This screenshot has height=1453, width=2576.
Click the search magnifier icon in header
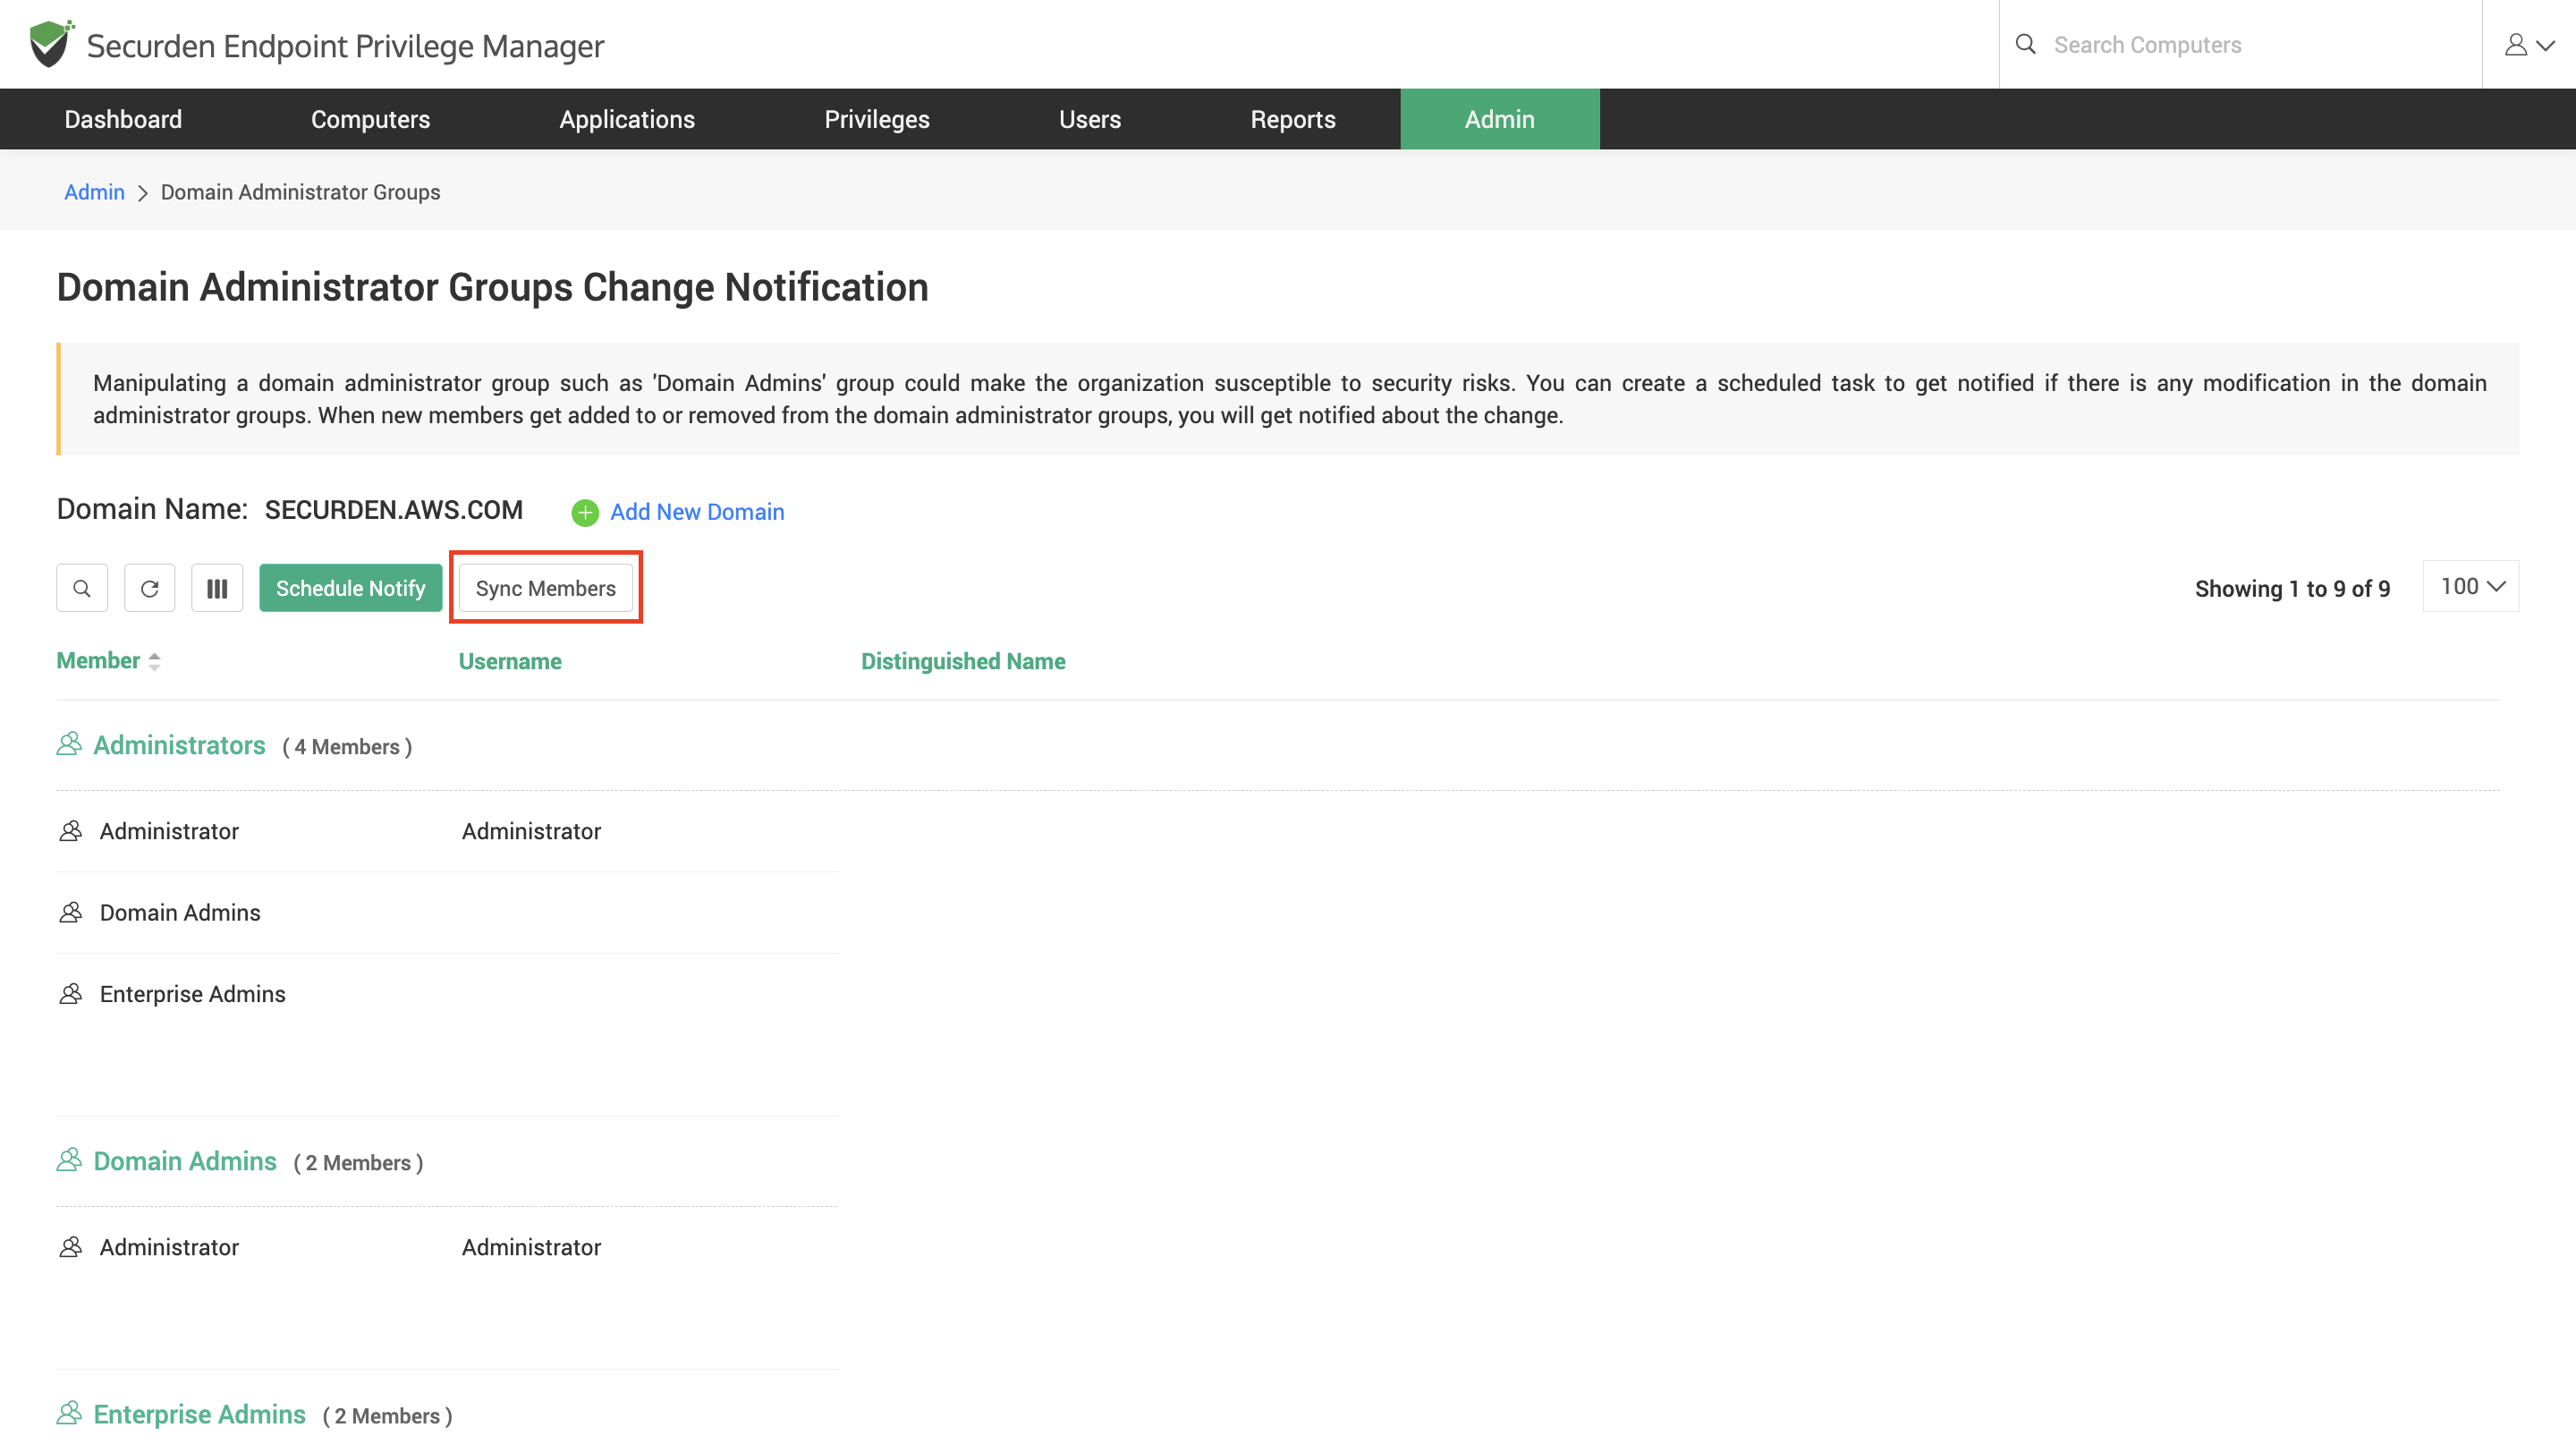click(x=2025, y=44)
